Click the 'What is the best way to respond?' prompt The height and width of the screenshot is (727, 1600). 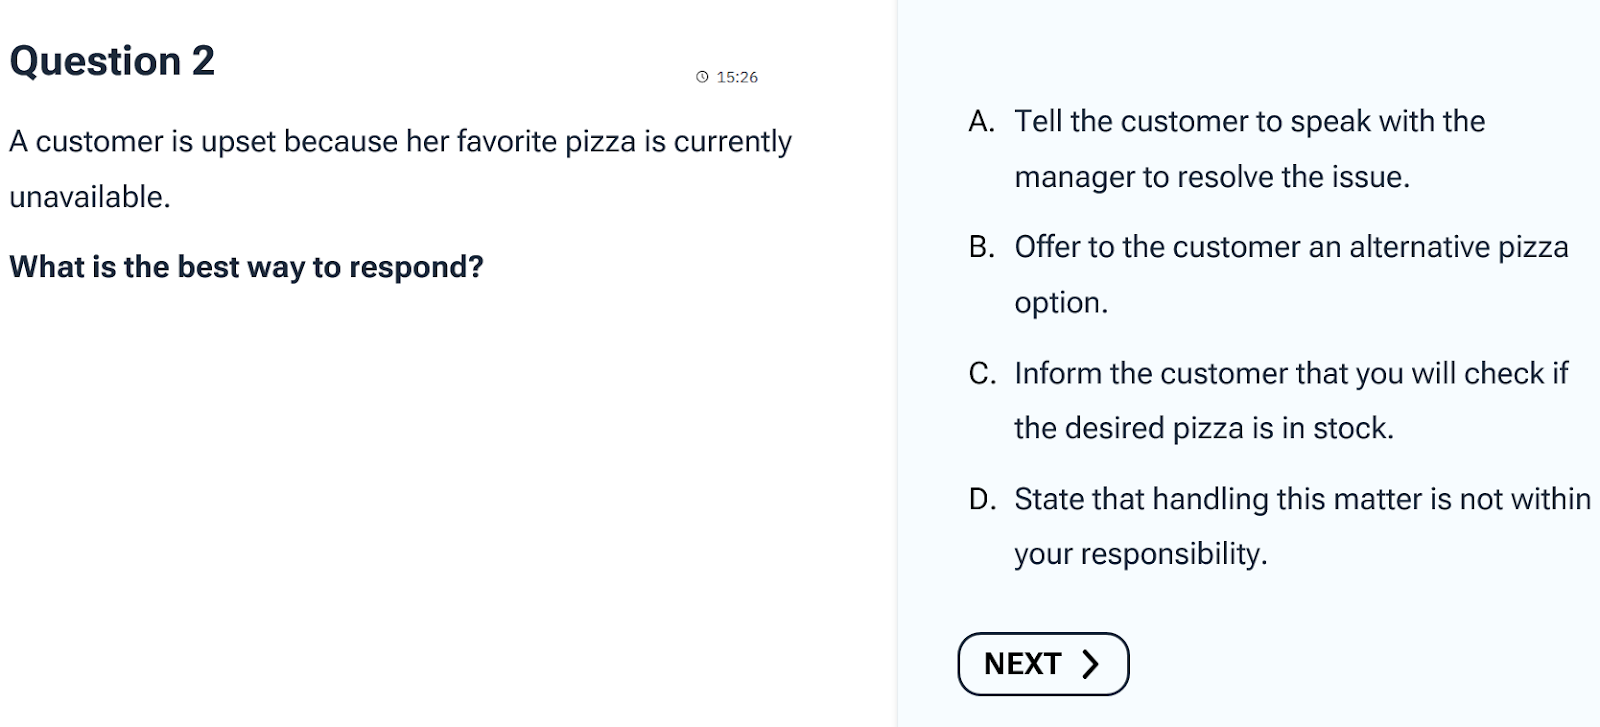point(246,267)
